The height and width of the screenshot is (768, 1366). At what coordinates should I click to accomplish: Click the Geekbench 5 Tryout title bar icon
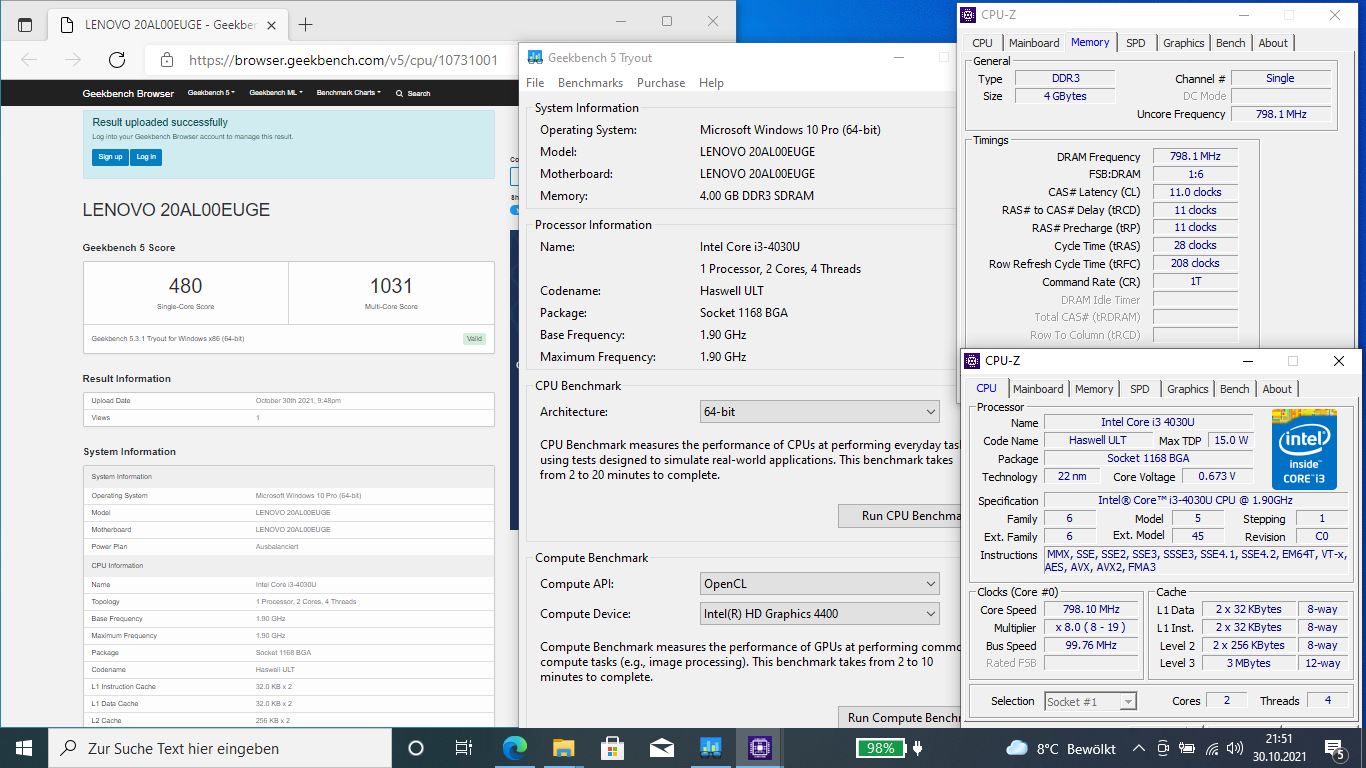(535, 58)
